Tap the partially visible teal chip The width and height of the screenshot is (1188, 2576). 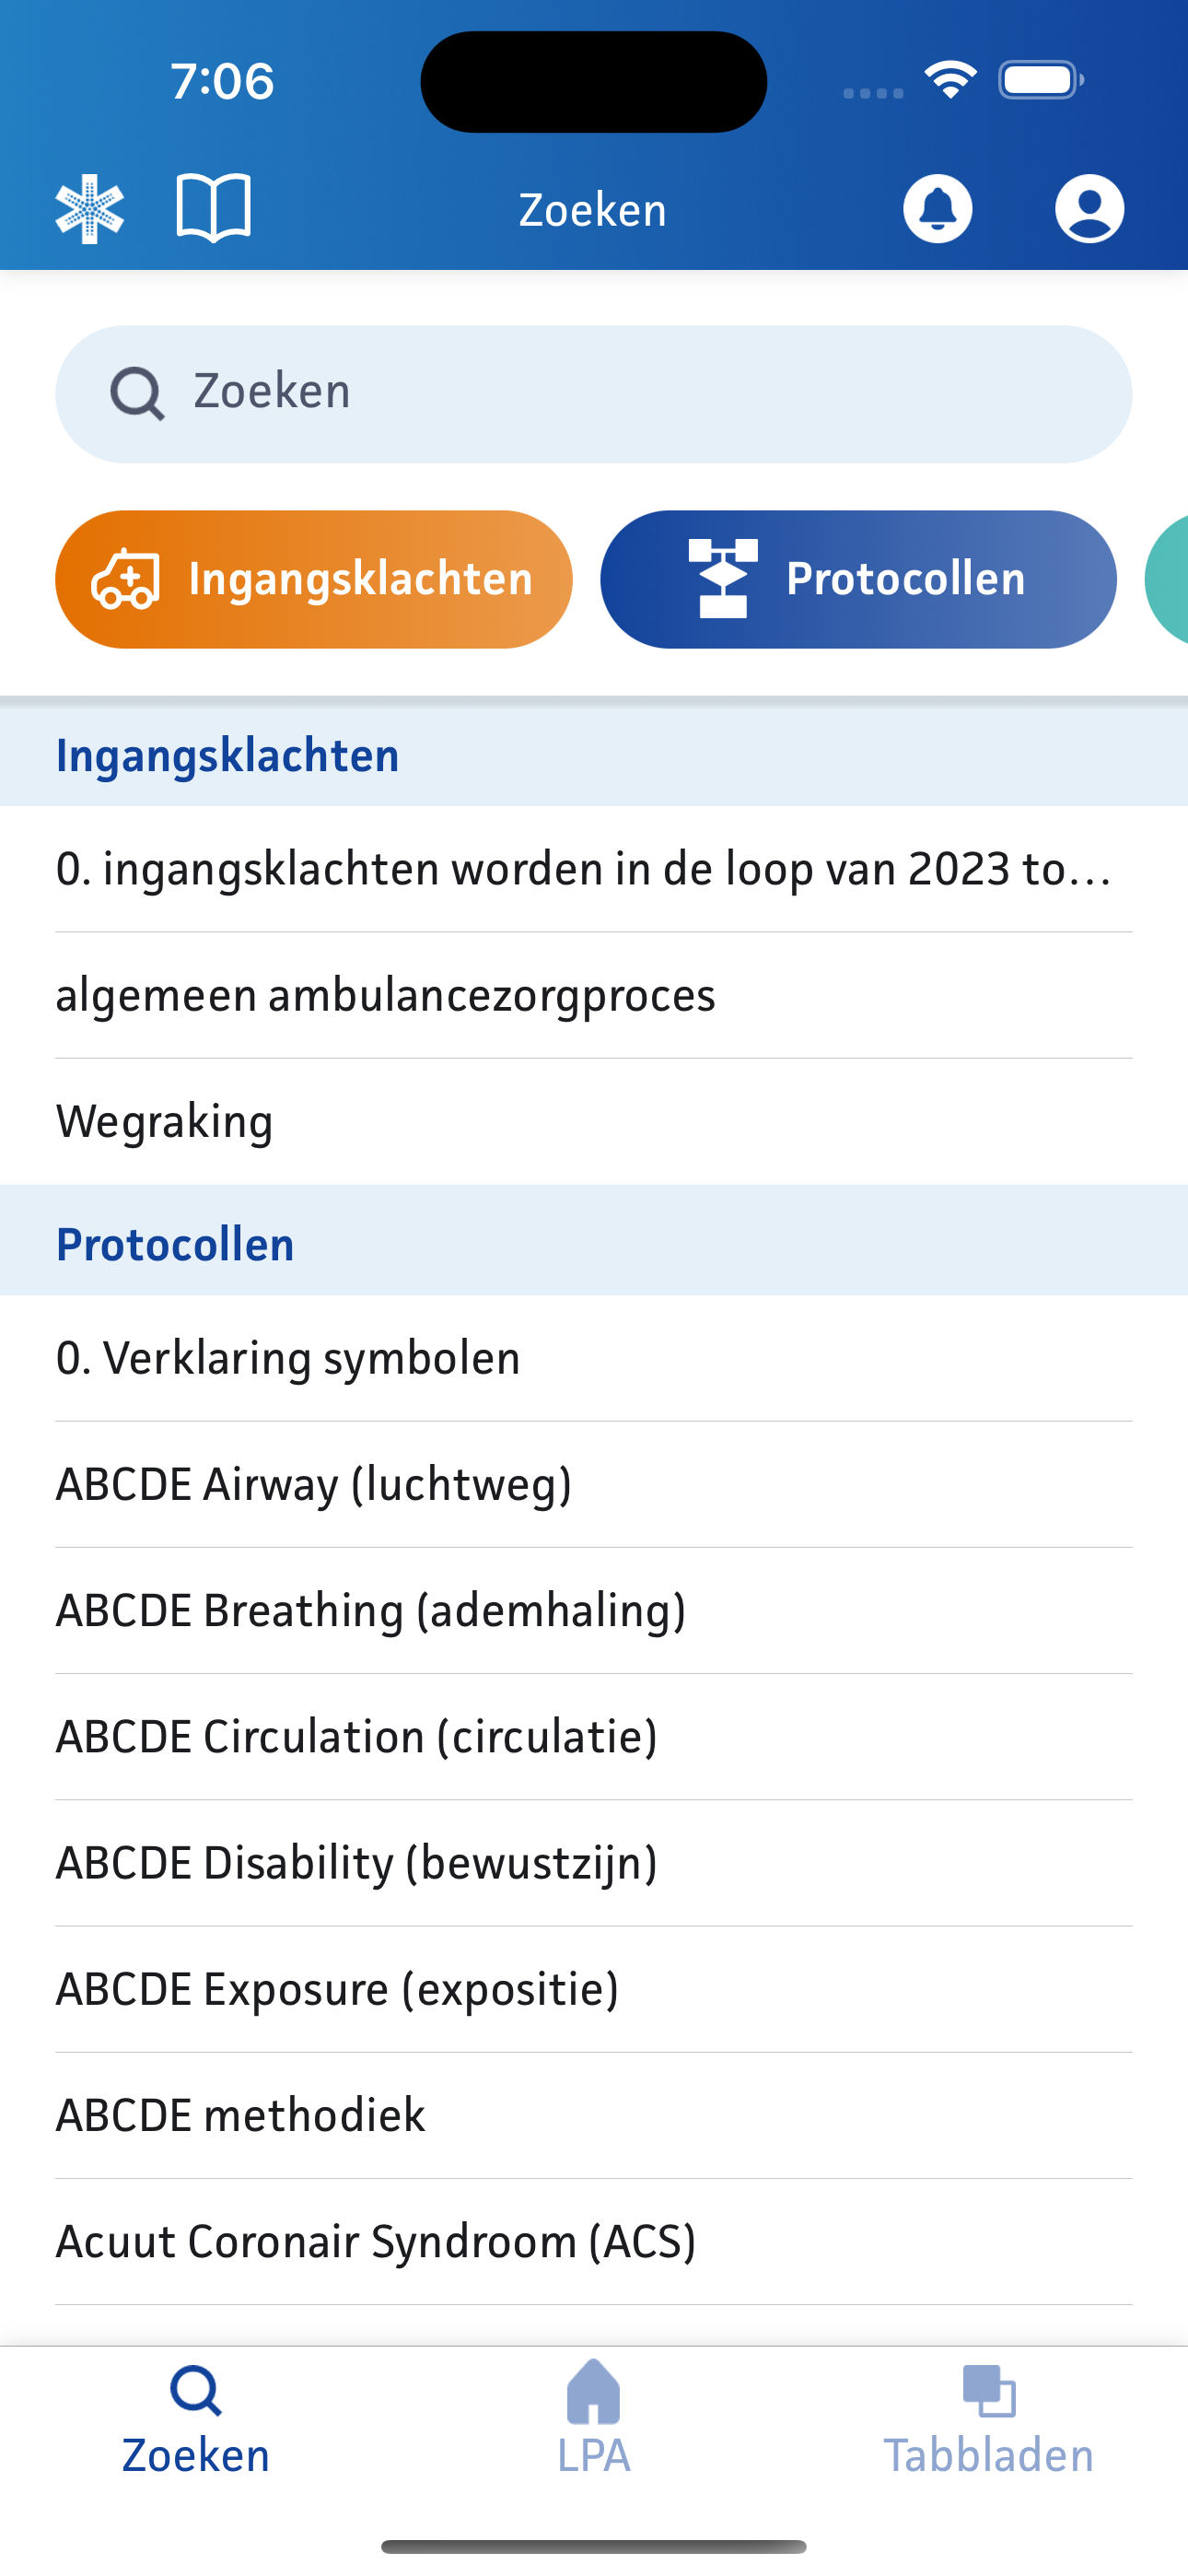1168,579
